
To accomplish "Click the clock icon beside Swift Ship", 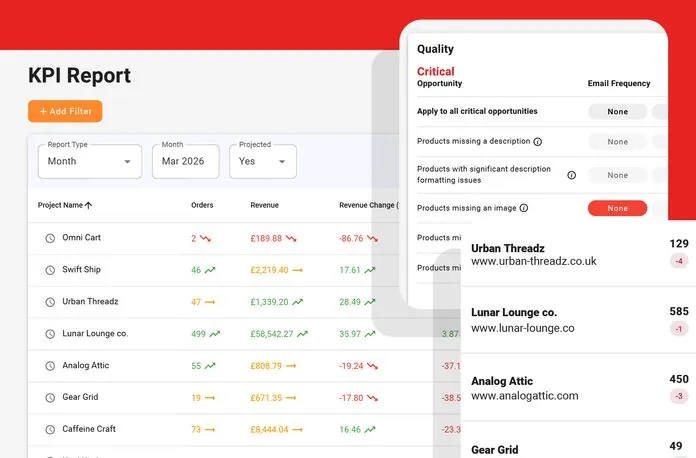I will pyautogui.click(x=50, y=271).
